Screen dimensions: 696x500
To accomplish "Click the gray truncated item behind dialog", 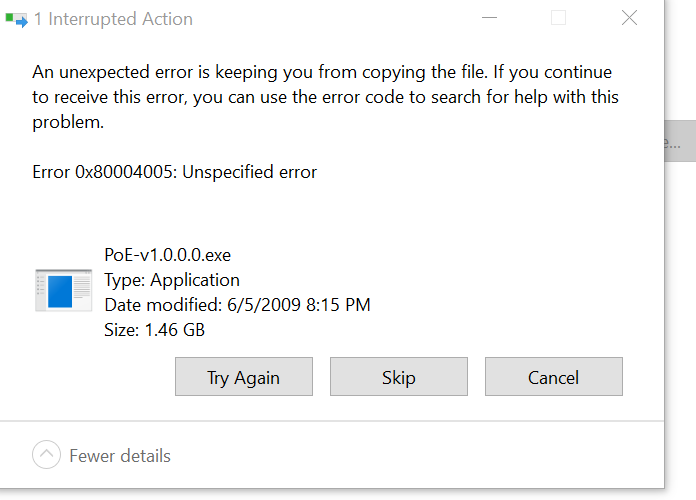I will click(x=680, y=141).
